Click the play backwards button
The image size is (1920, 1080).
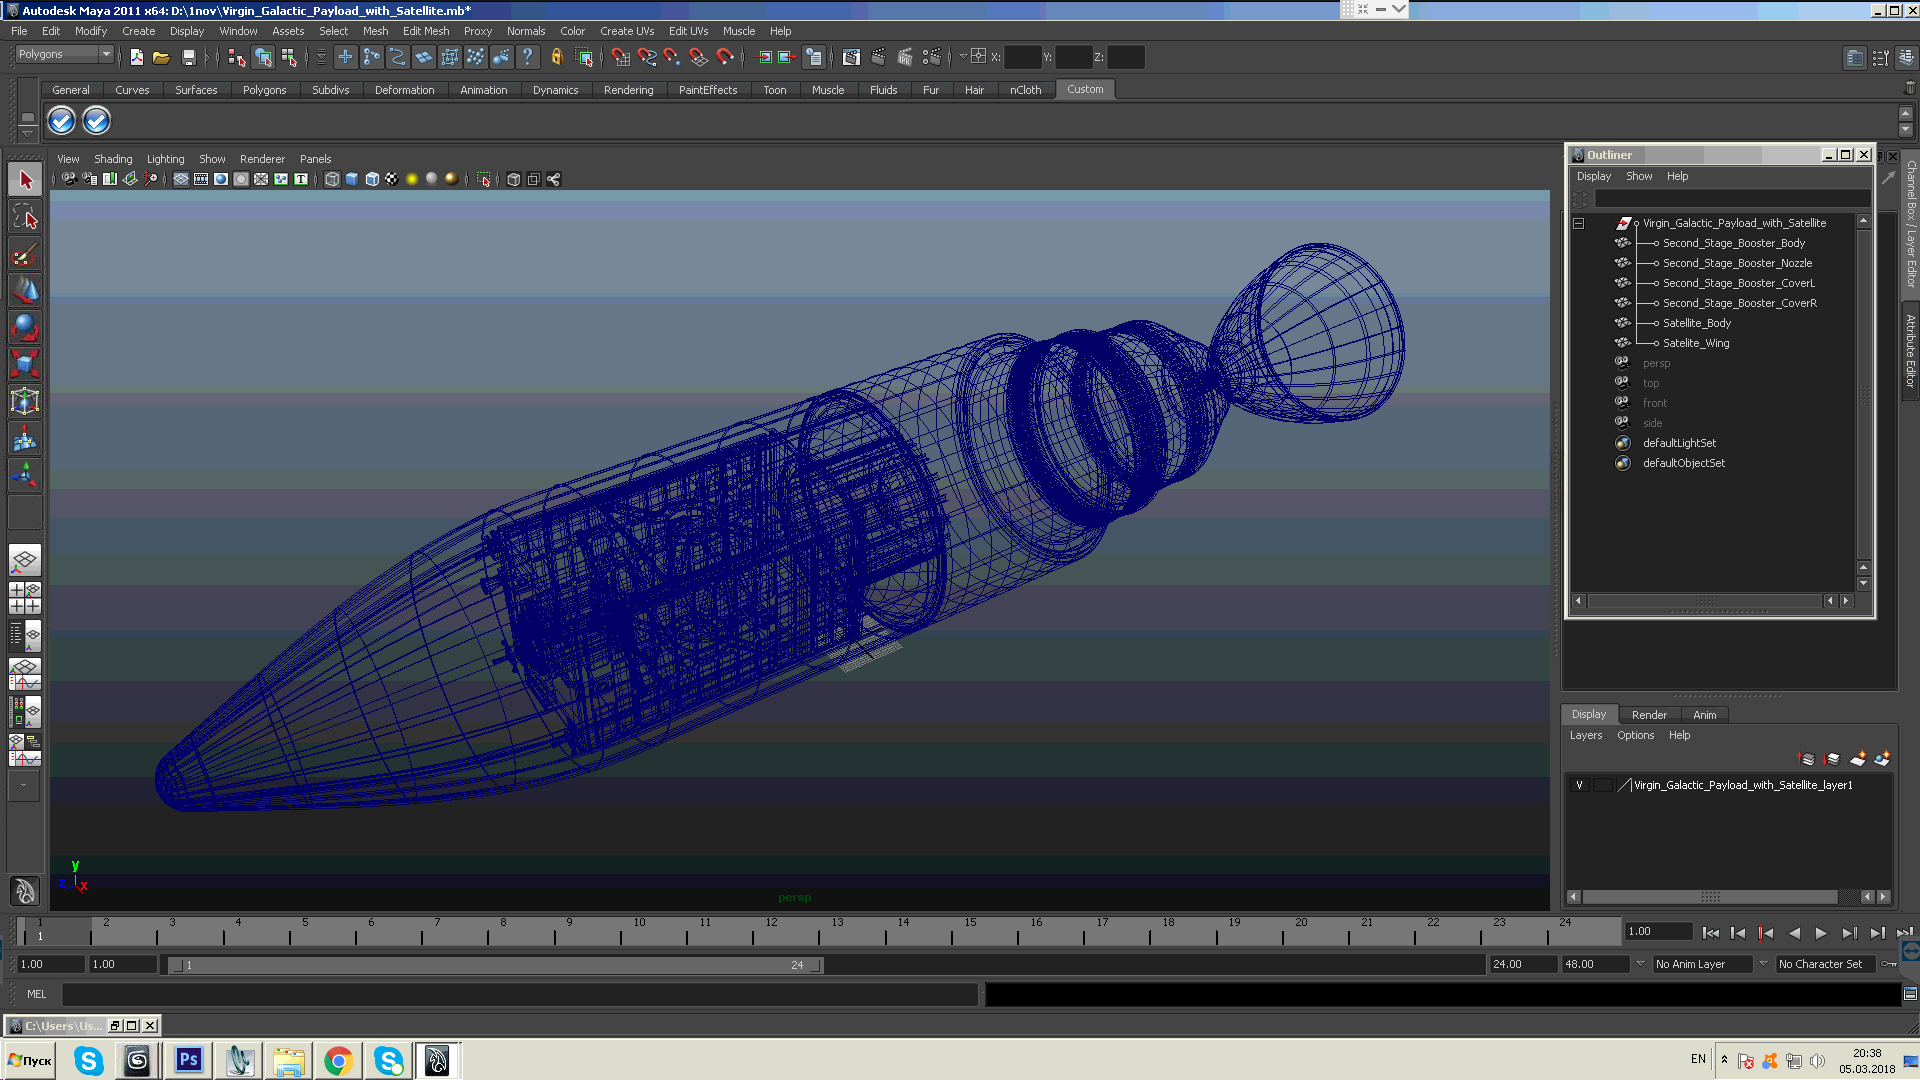pyautogui.click(x=1794, y=933)
